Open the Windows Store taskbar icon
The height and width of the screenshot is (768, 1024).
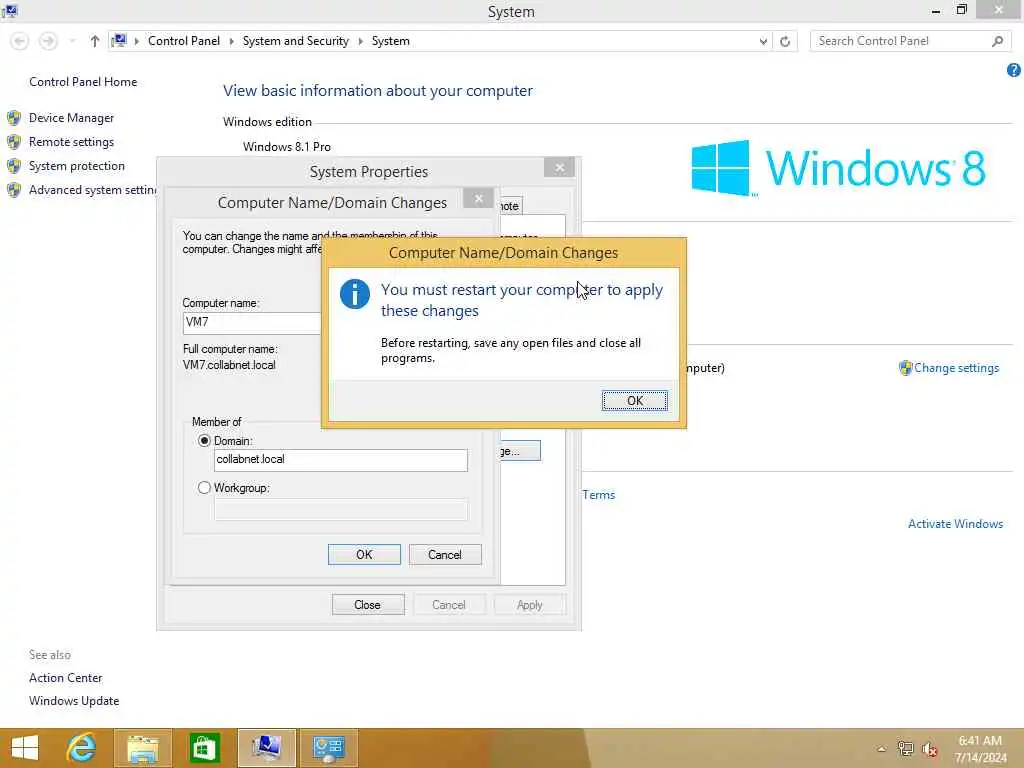pyautogui.click(x=204, y=748)
